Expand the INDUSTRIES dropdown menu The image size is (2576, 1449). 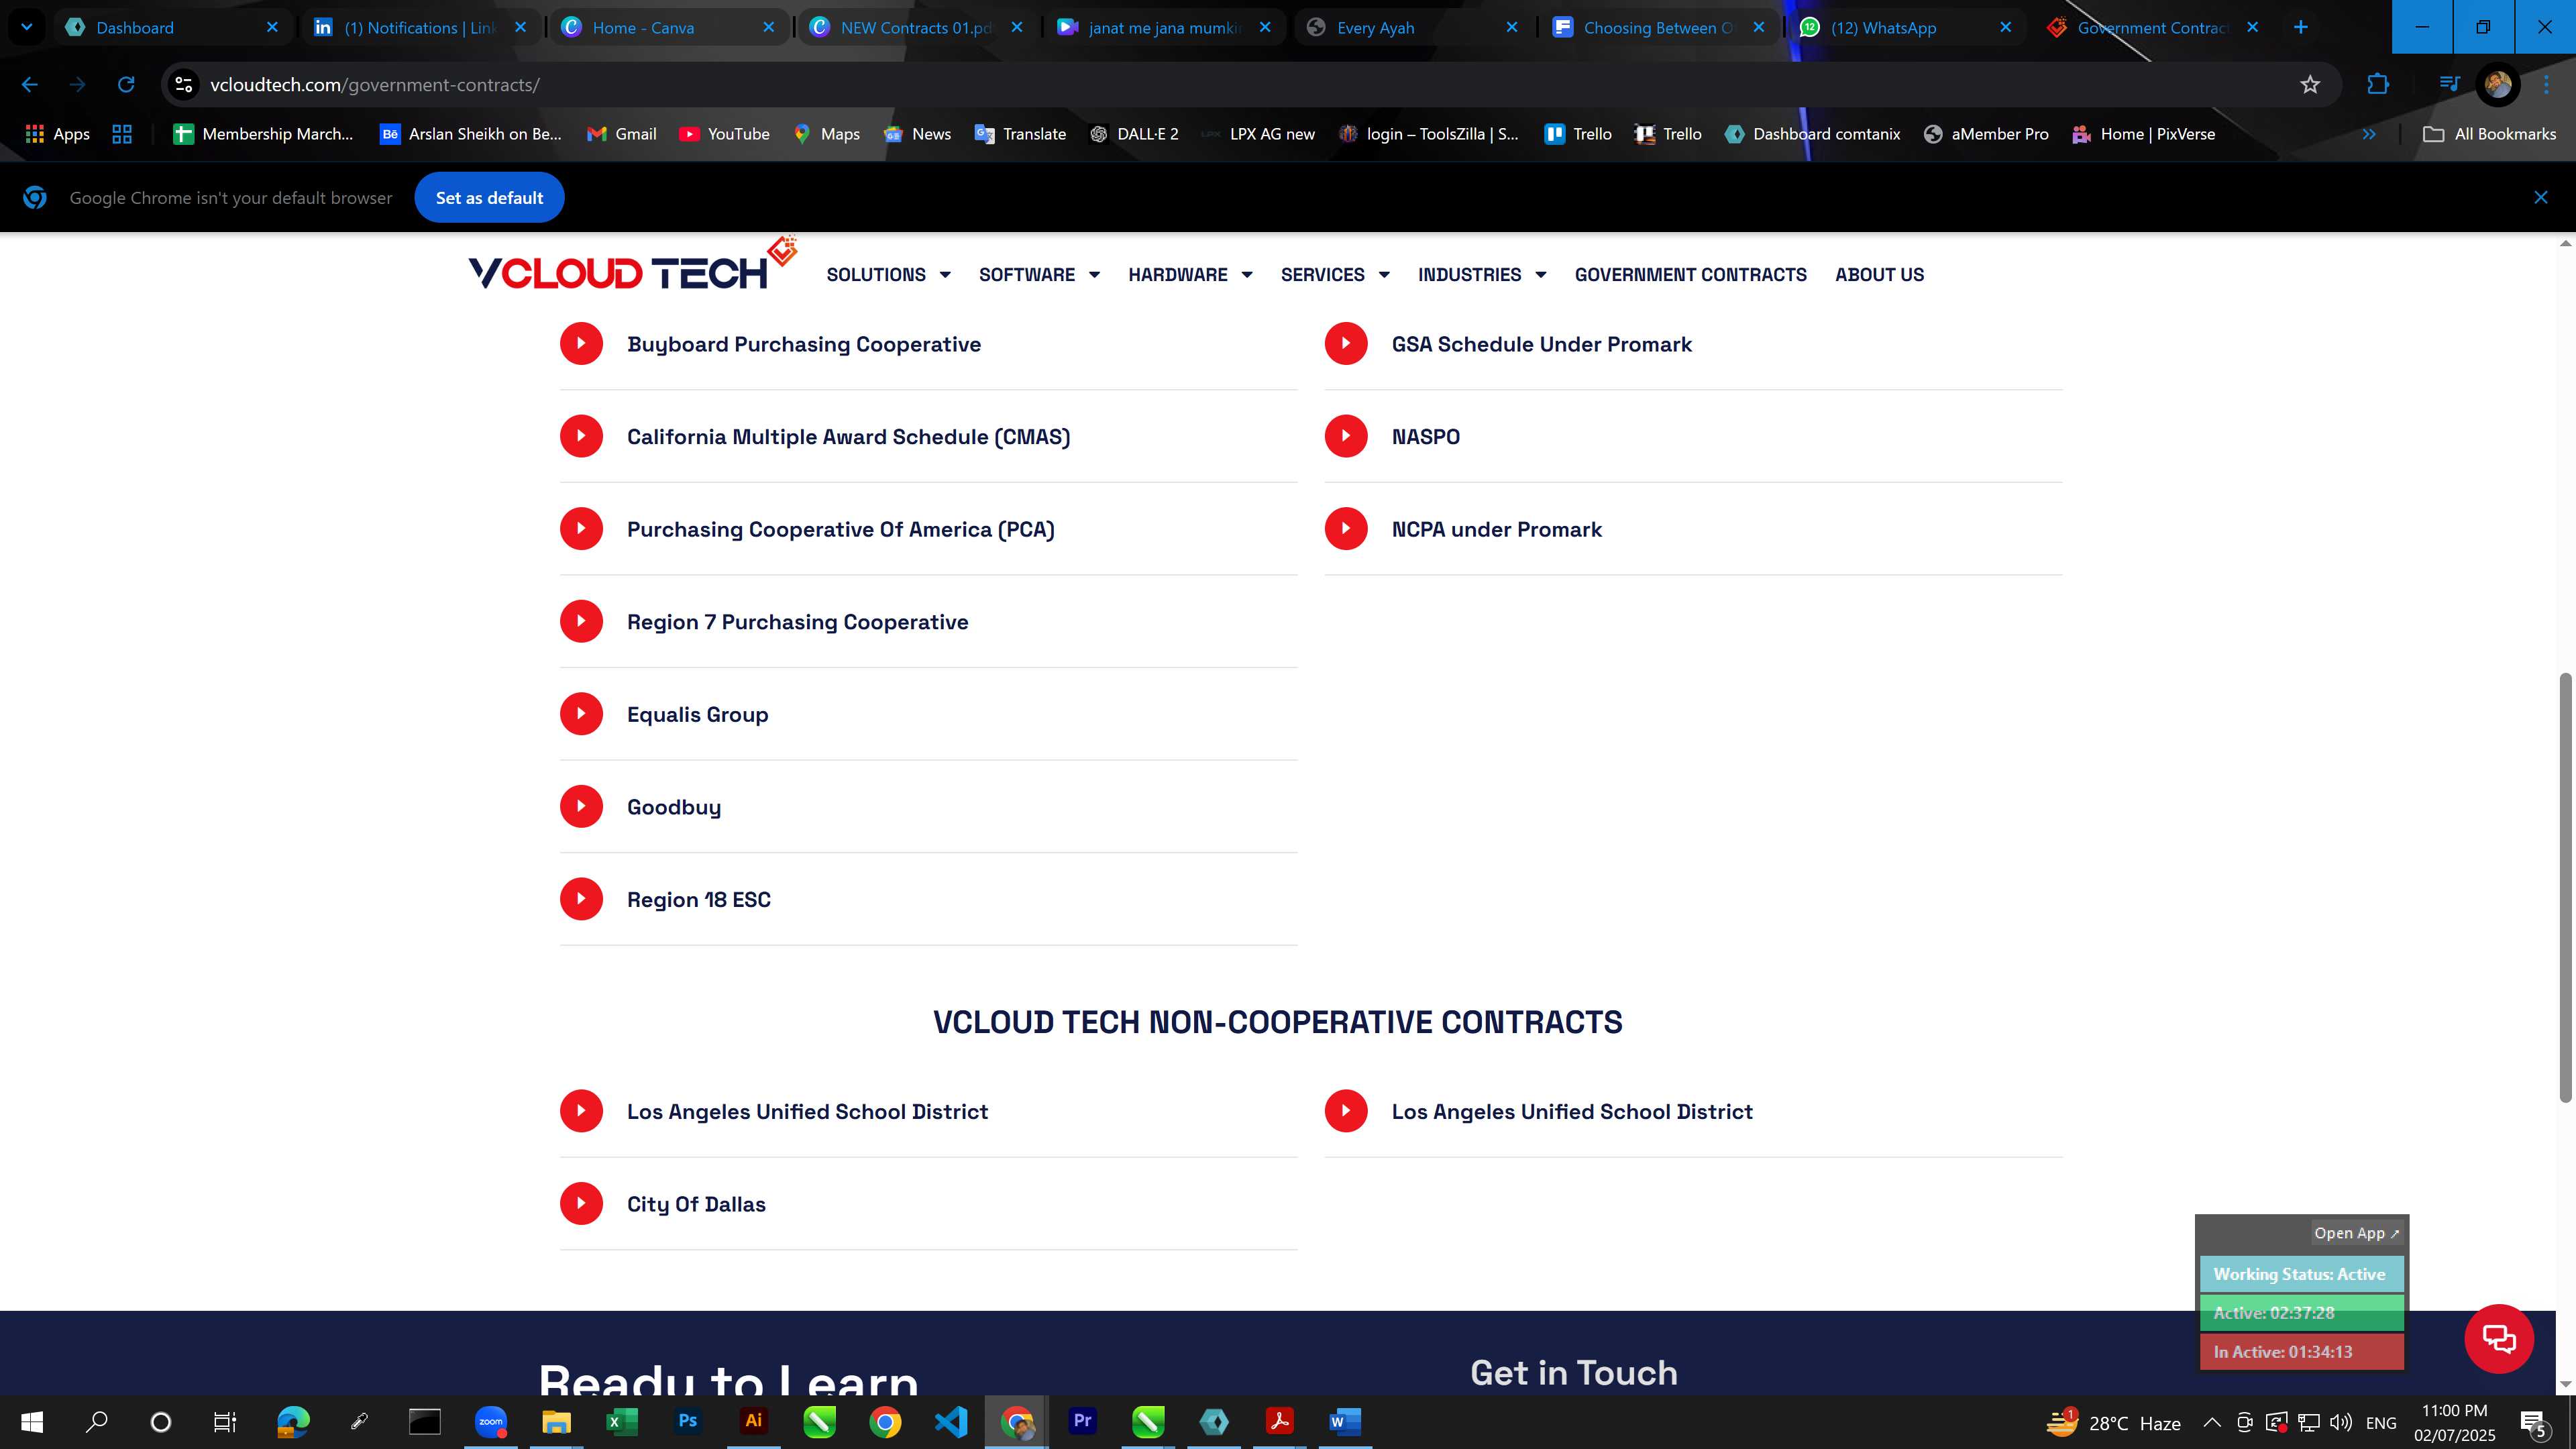(1482, 274)
